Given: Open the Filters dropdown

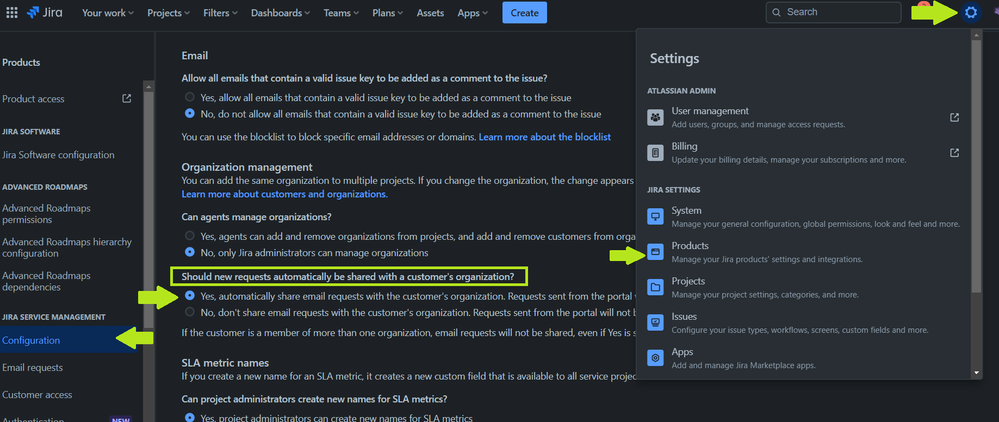Looking at the screenshot, I should coord(220,13).
